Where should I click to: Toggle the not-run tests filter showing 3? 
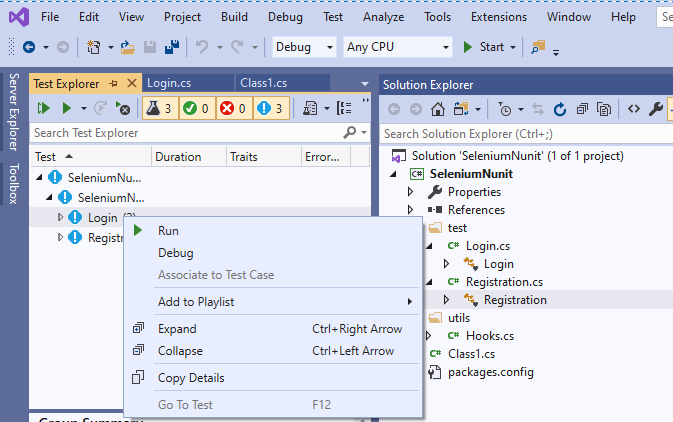271,108
